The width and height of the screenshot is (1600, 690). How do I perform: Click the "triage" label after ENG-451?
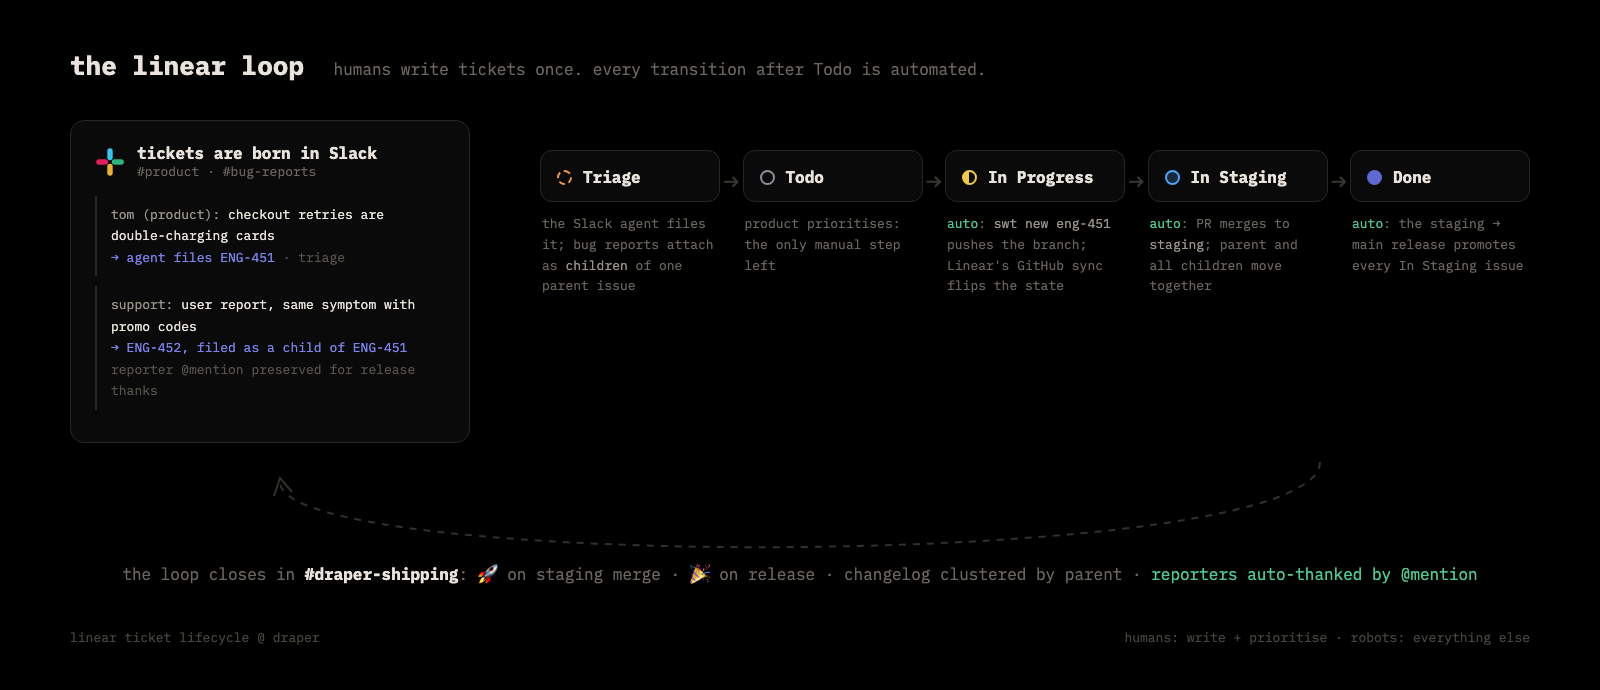click(x=321, y=257)
